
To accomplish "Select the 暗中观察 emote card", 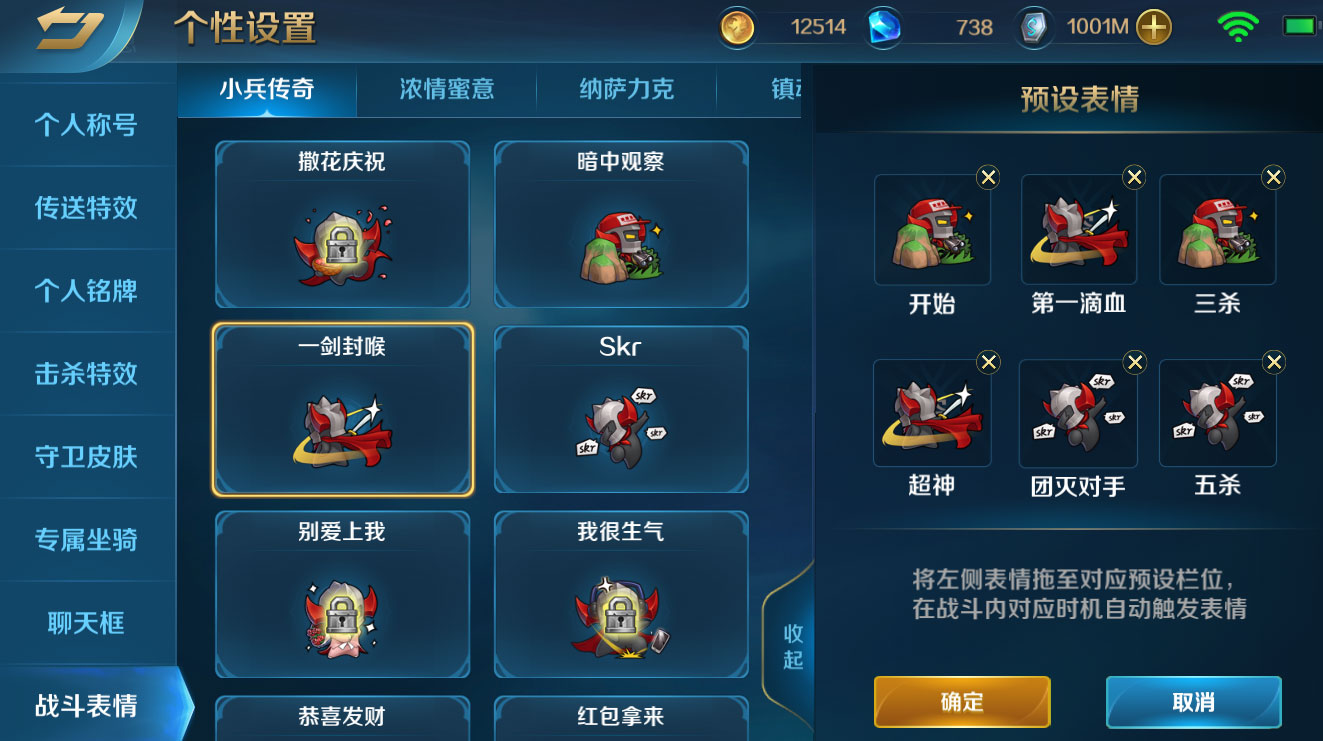I will [x=621, y=225].
